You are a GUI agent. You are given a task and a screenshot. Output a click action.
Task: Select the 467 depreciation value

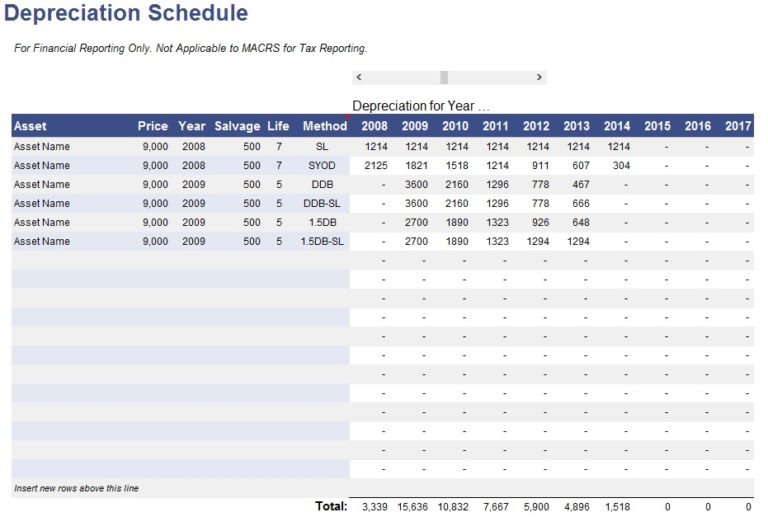pyautogui.click(x=581, y=185)
